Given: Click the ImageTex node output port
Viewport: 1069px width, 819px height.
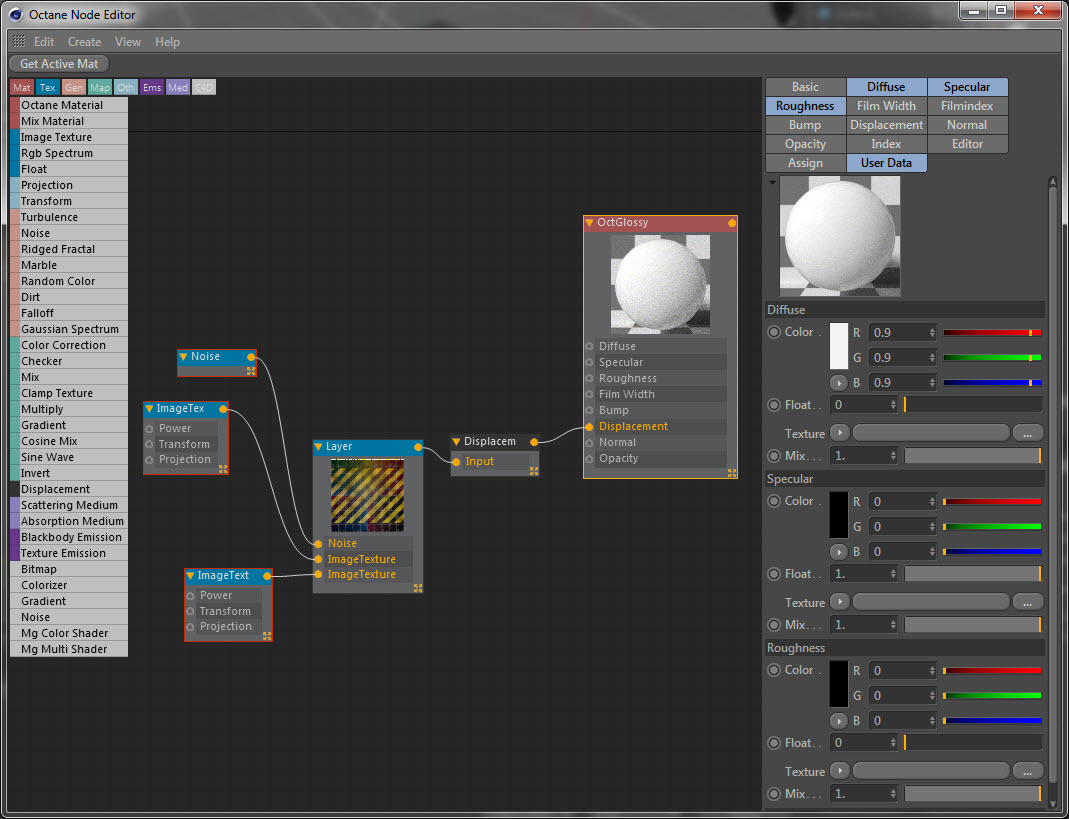Looking at the screenshot, I should (223, 409).
